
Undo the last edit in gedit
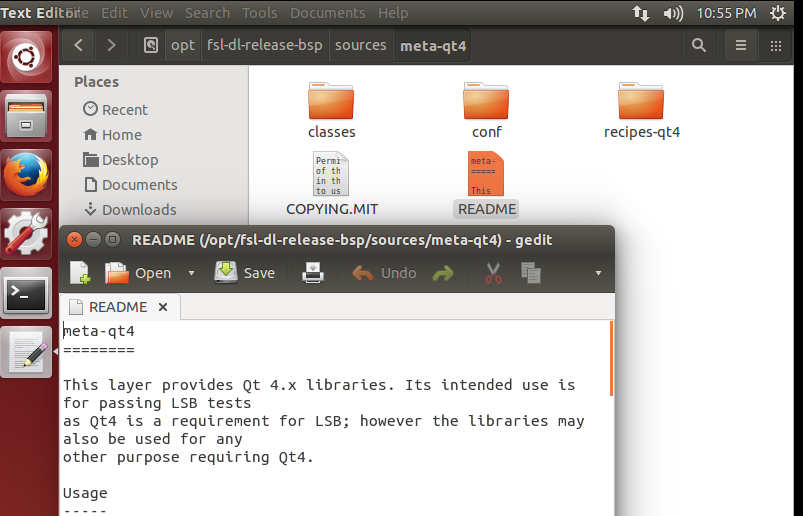(x=384, y=273)
